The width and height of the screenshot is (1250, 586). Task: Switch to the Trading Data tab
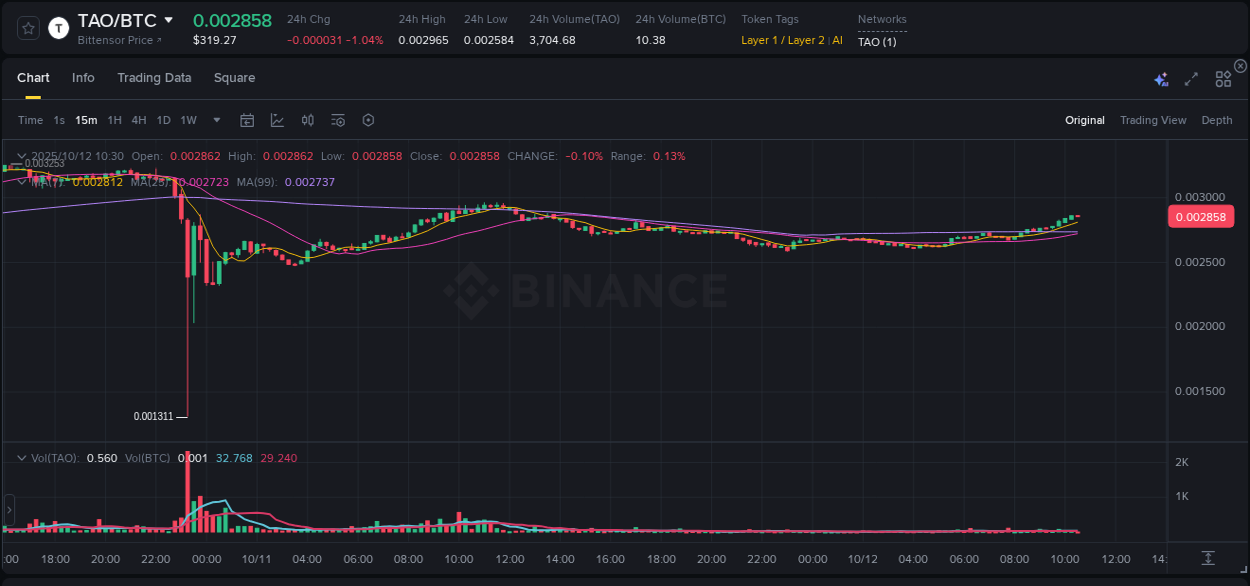pyautogui.click(x=154, y=77)
